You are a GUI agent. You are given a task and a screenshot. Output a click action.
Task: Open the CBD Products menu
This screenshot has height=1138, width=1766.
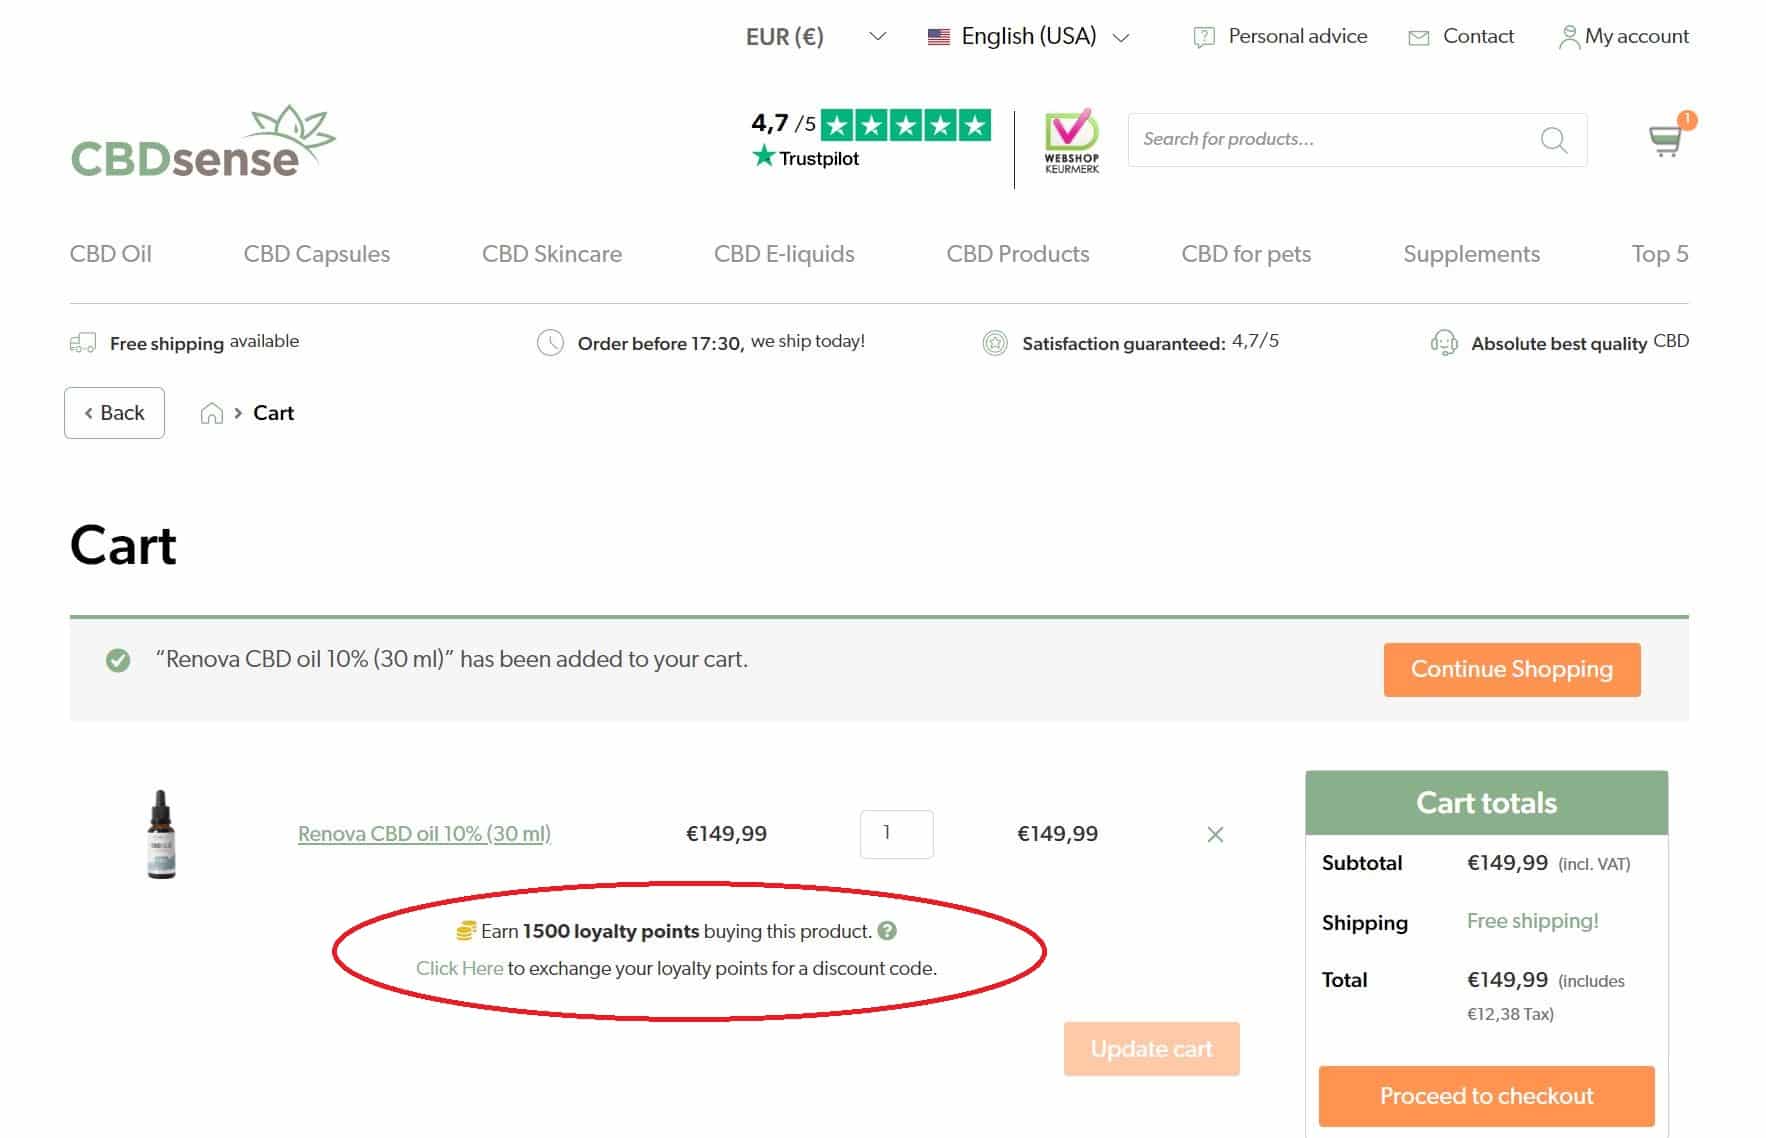(1018, 254)
